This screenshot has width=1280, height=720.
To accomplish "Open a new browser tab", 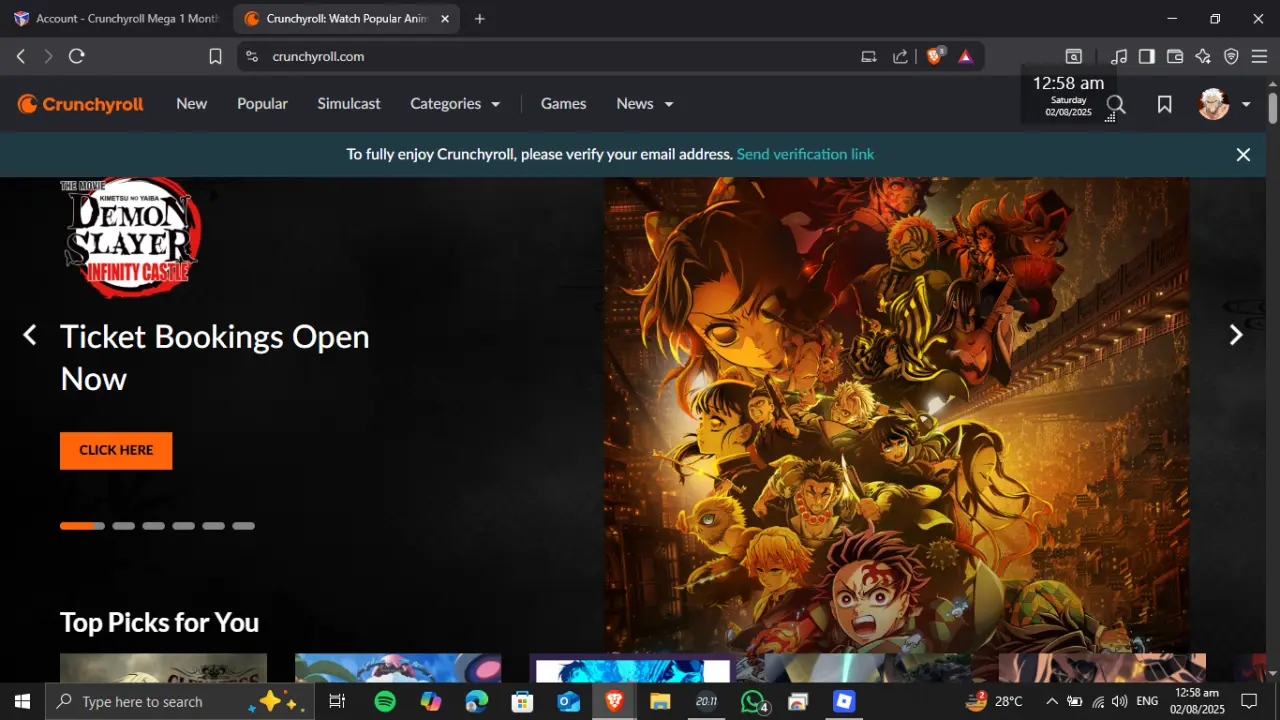I will (480, 19).
